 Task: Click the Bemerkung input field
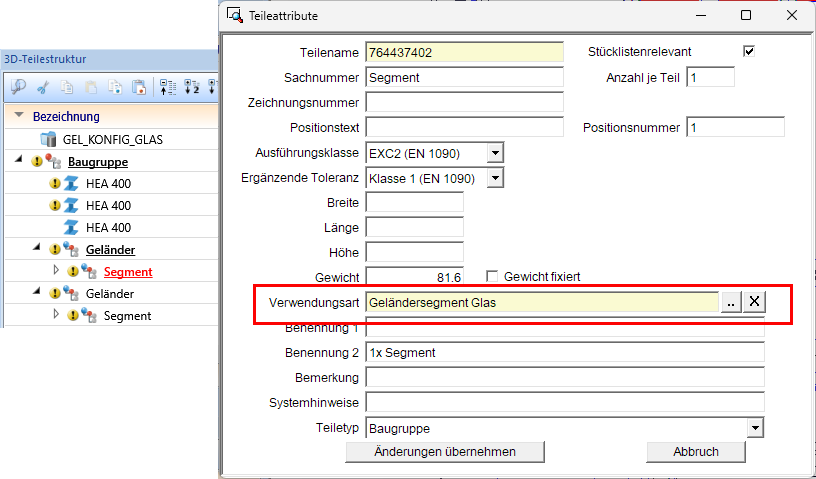tap(565, 377)
